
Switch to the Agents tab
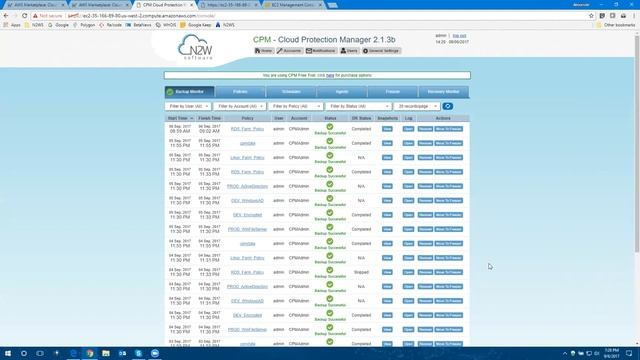click(342, 92)
